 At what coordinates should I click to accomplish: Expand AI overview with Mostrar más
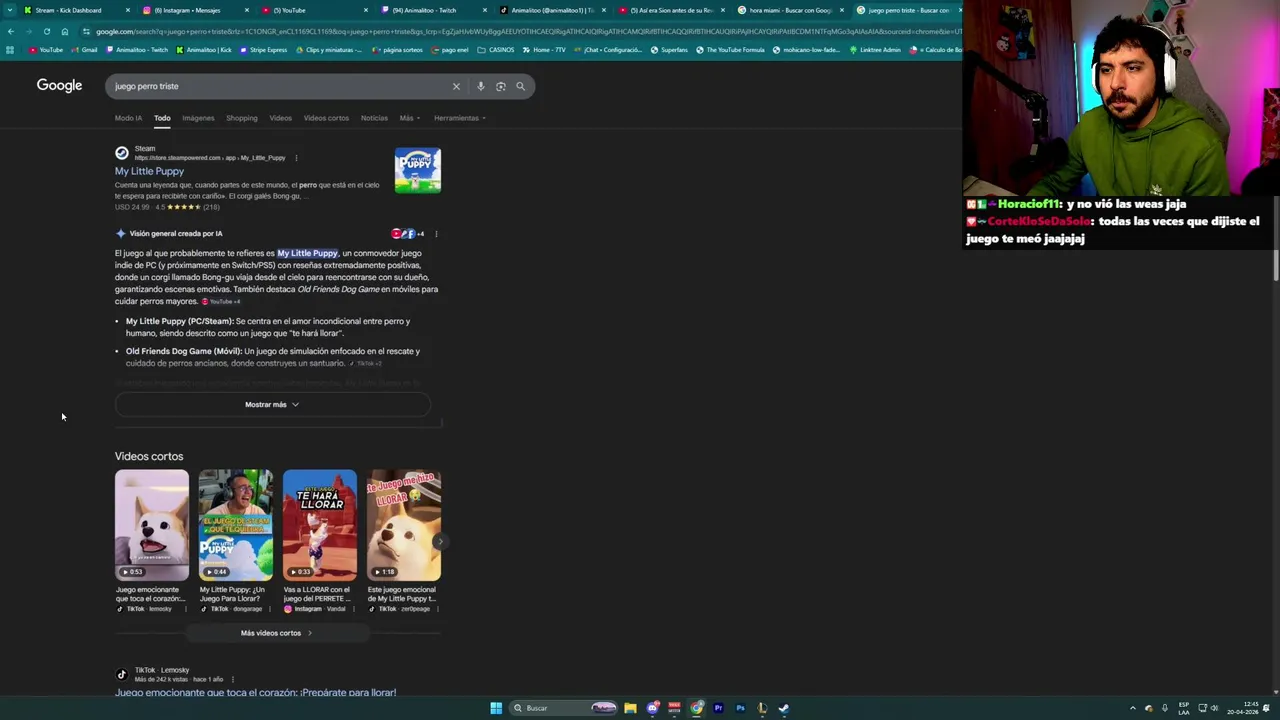pyautogui.click(x=272, y=405)
